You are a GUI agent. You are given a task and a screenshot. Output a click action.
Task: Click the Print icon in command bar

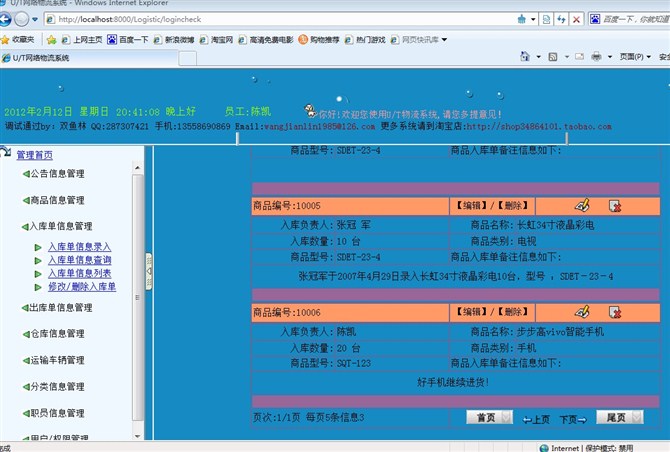[597, 56]
